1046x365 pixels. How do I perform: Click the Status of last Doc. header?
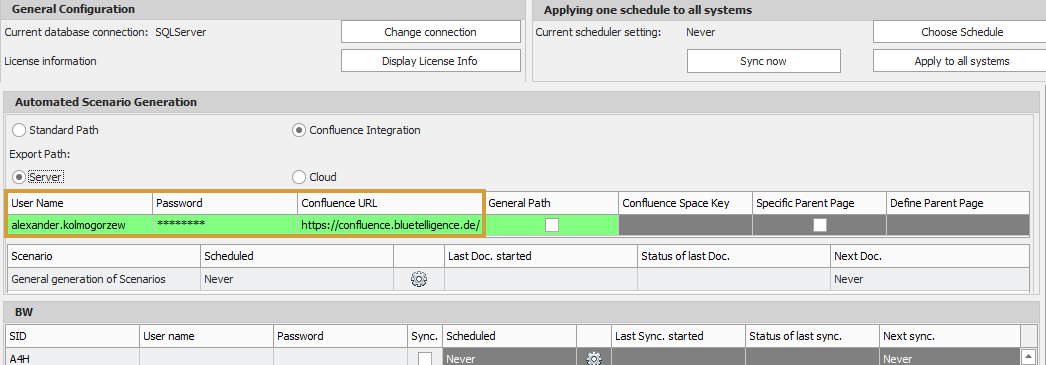[734, 256]
